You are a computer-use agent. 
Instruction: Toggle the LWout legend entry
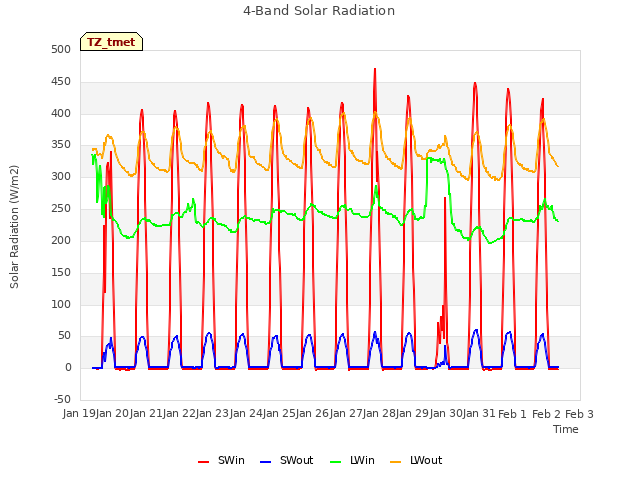[416, 460]
